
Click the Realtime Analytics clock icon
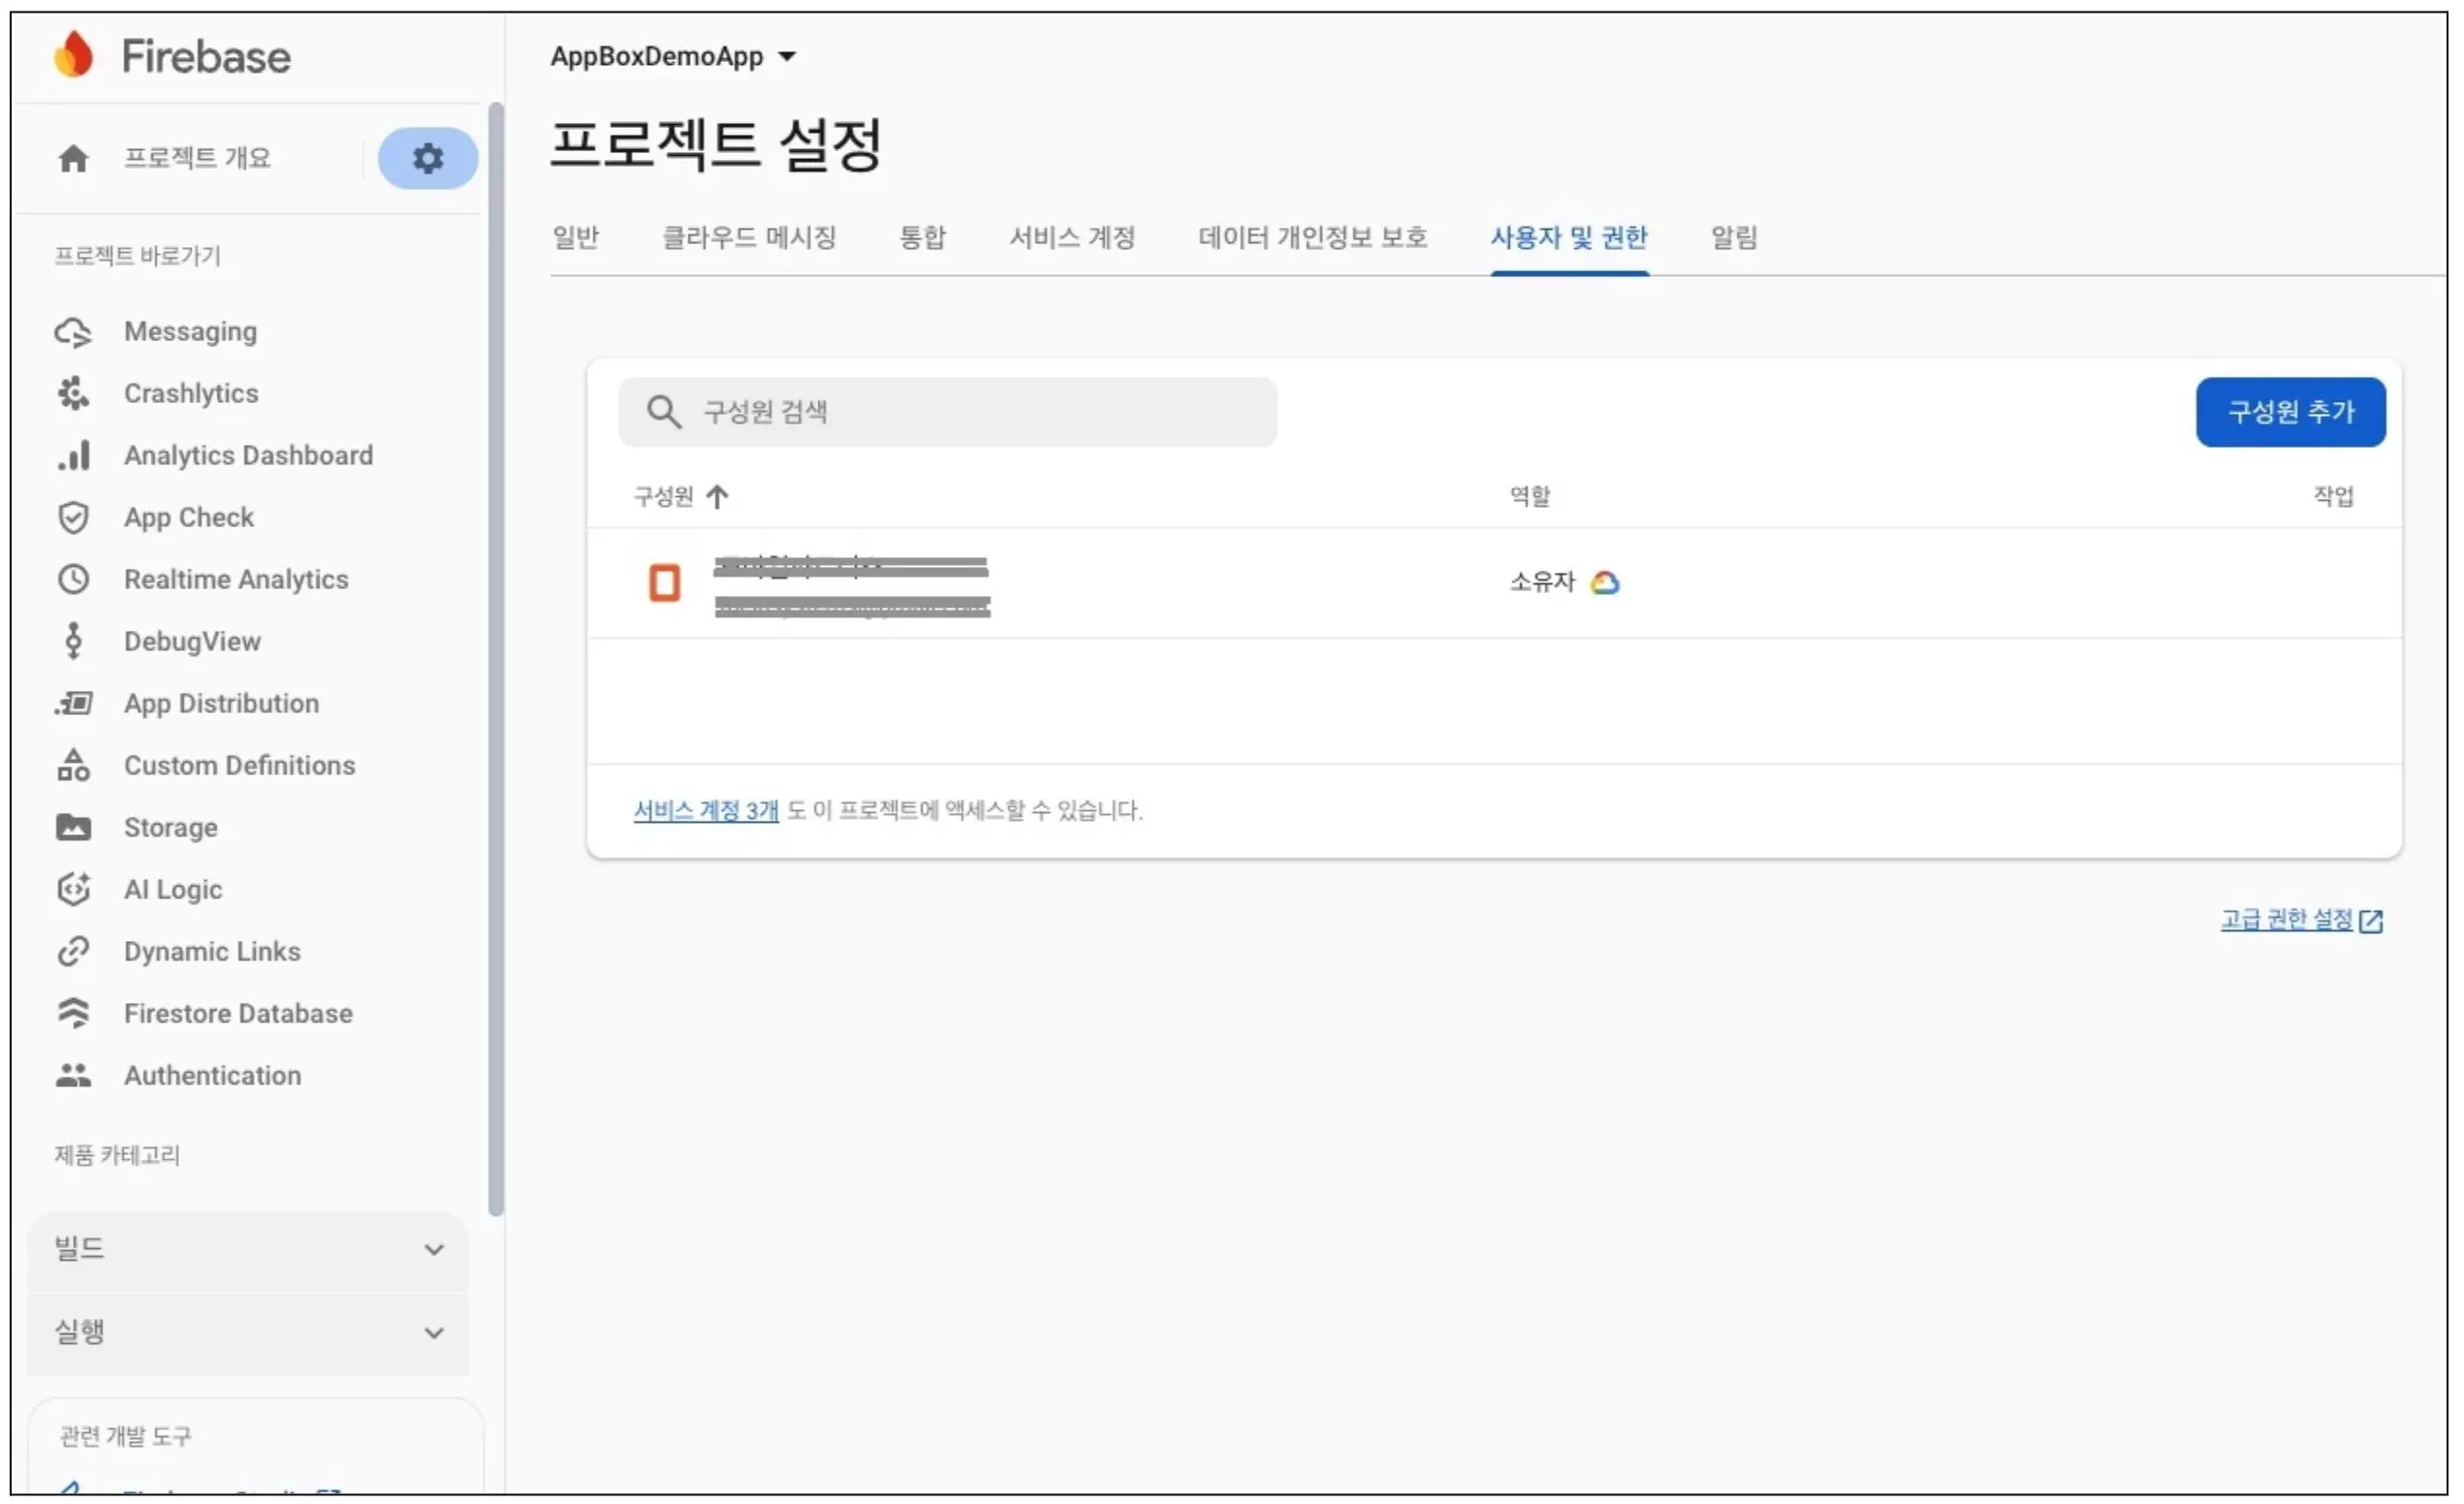point(73,580)
